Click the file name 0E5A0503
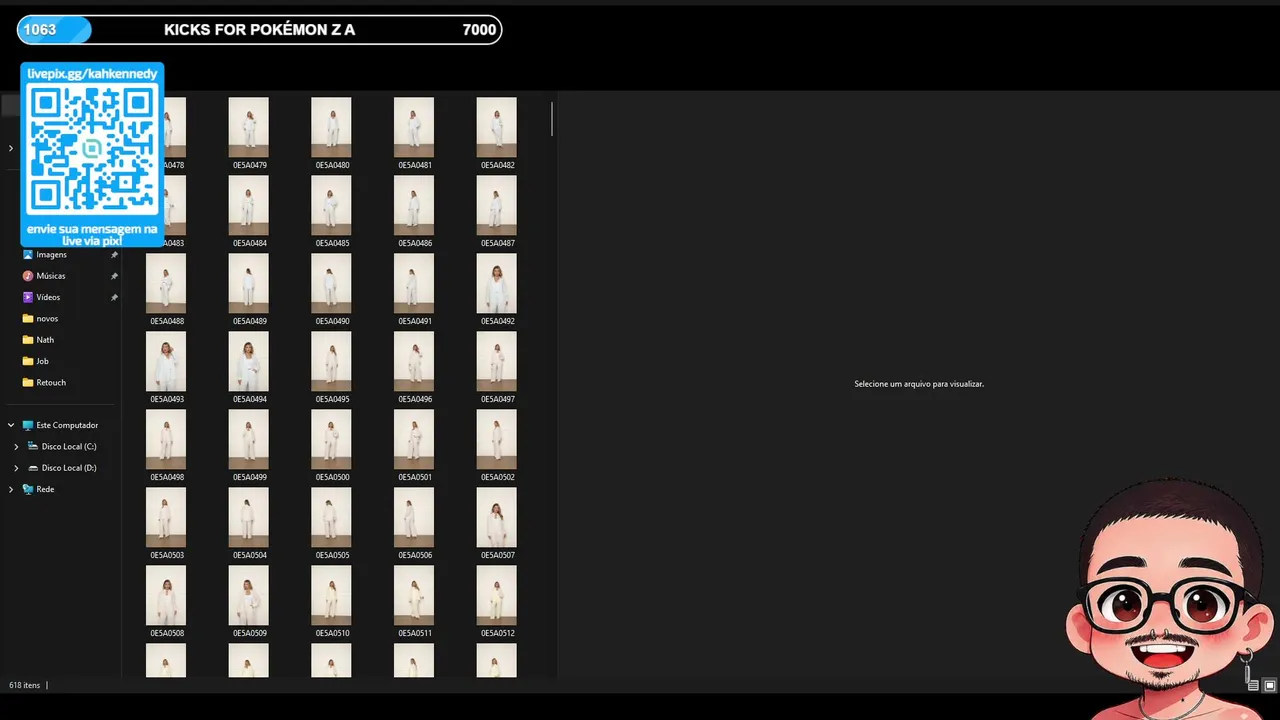The width and height of the screenshot is (1280, 720). 167,555
